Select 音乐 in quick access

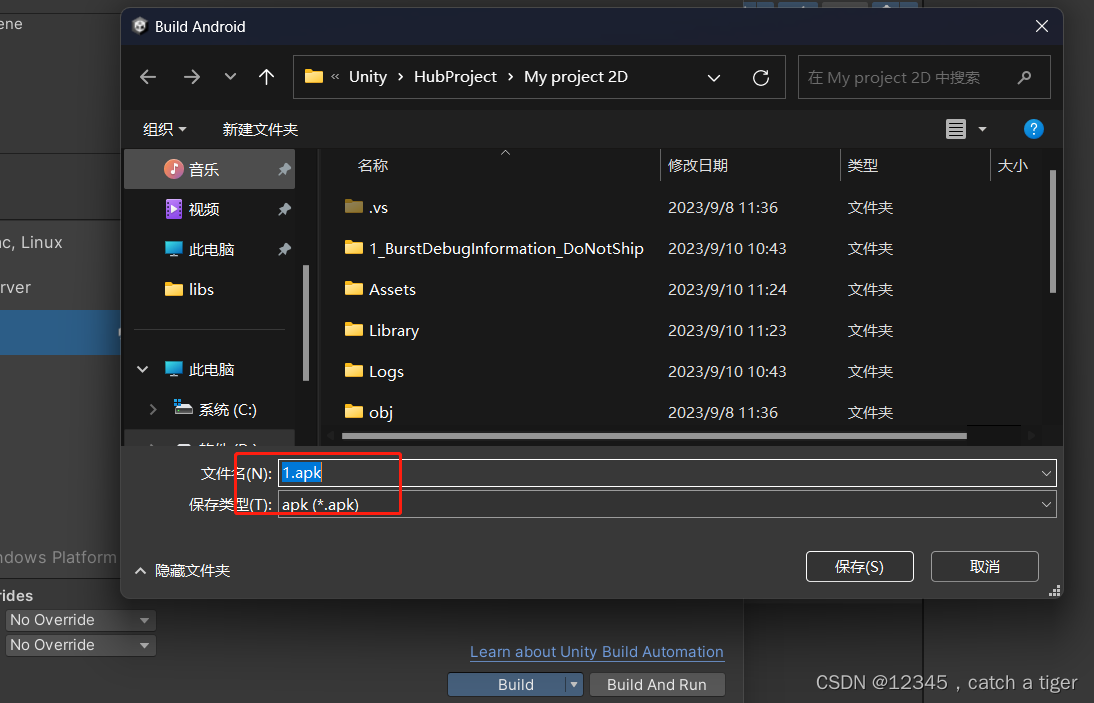(x=209, y=169)
